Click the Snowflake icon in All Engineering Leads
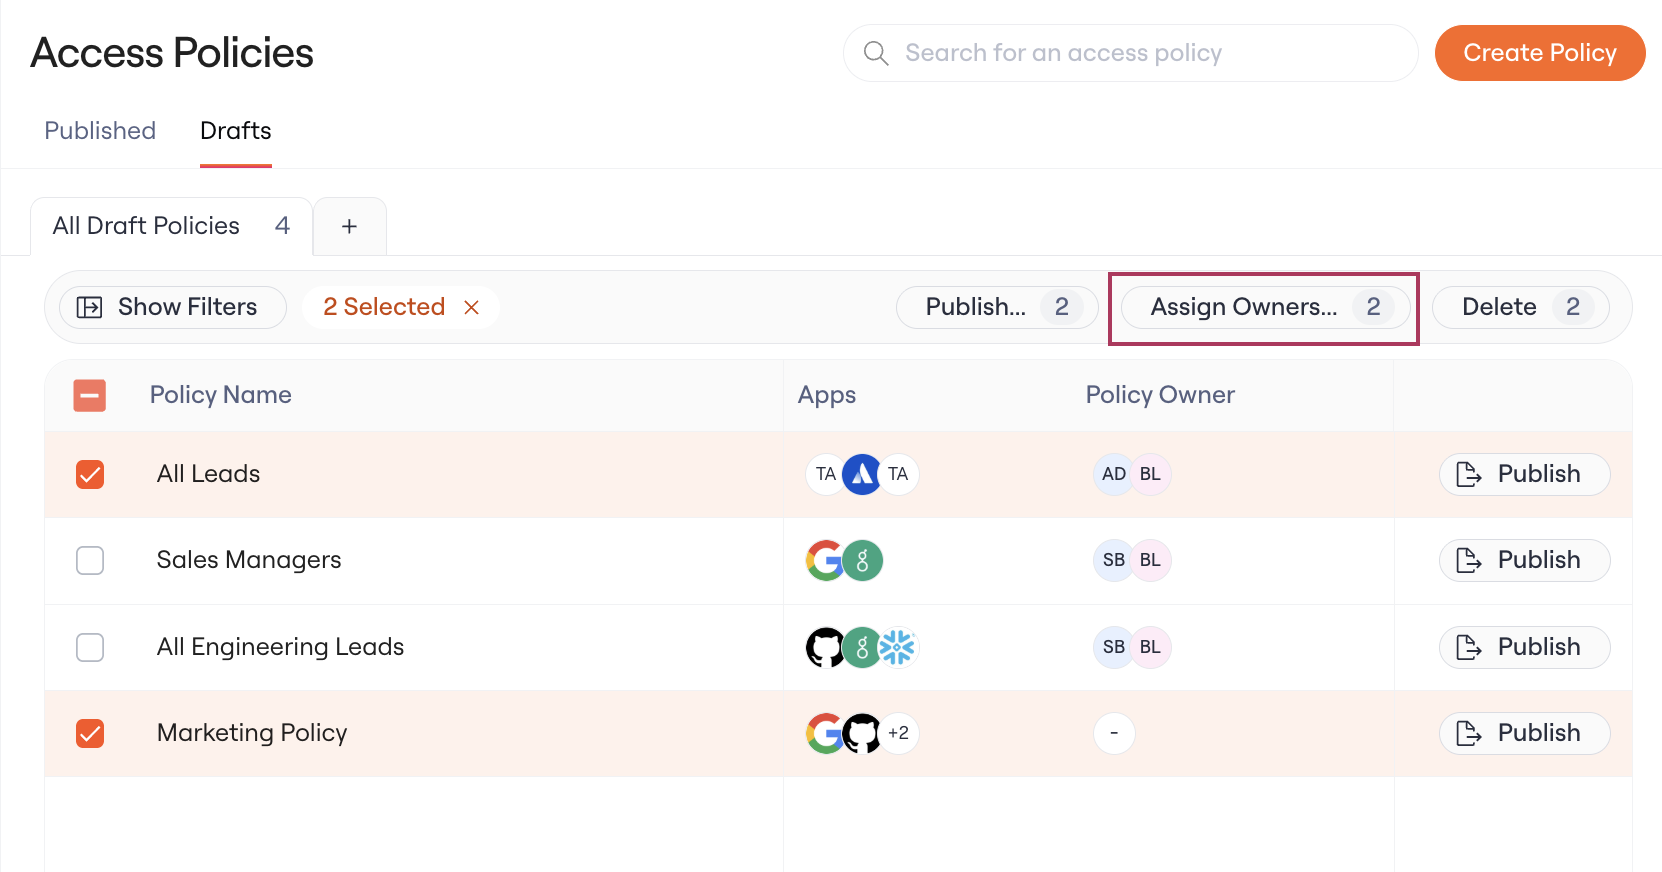This screenshot has height=872, width=1662. pyautogui.click(x=898, y=647)
